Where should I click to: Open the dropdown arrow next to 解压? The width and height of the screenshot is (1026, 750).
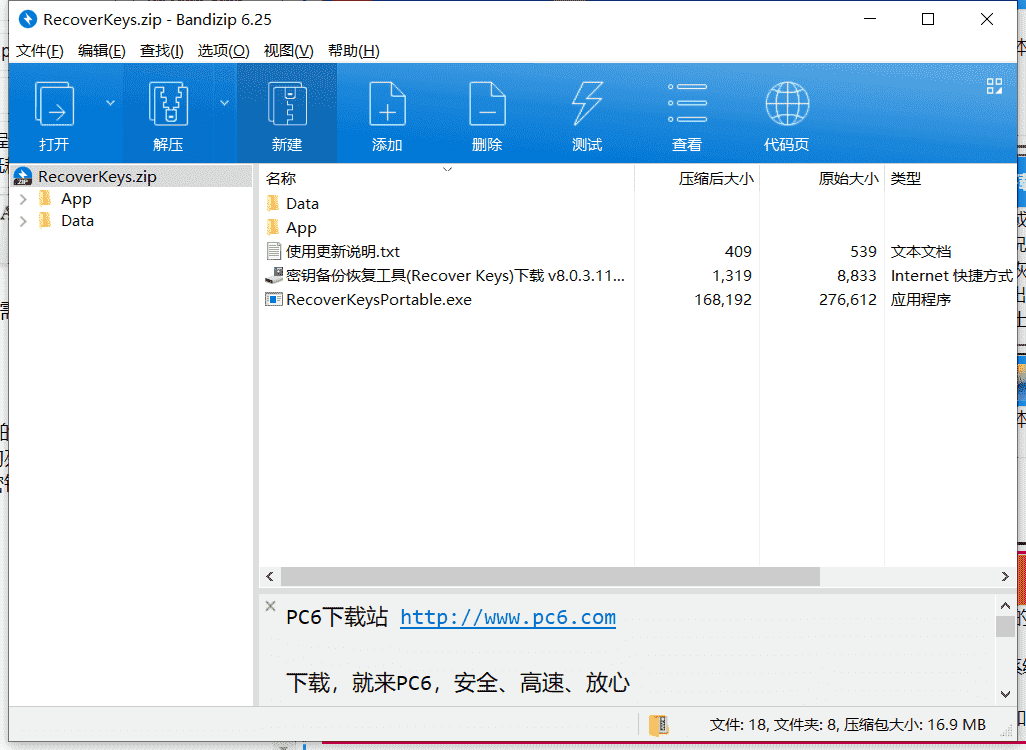point(224,103)
